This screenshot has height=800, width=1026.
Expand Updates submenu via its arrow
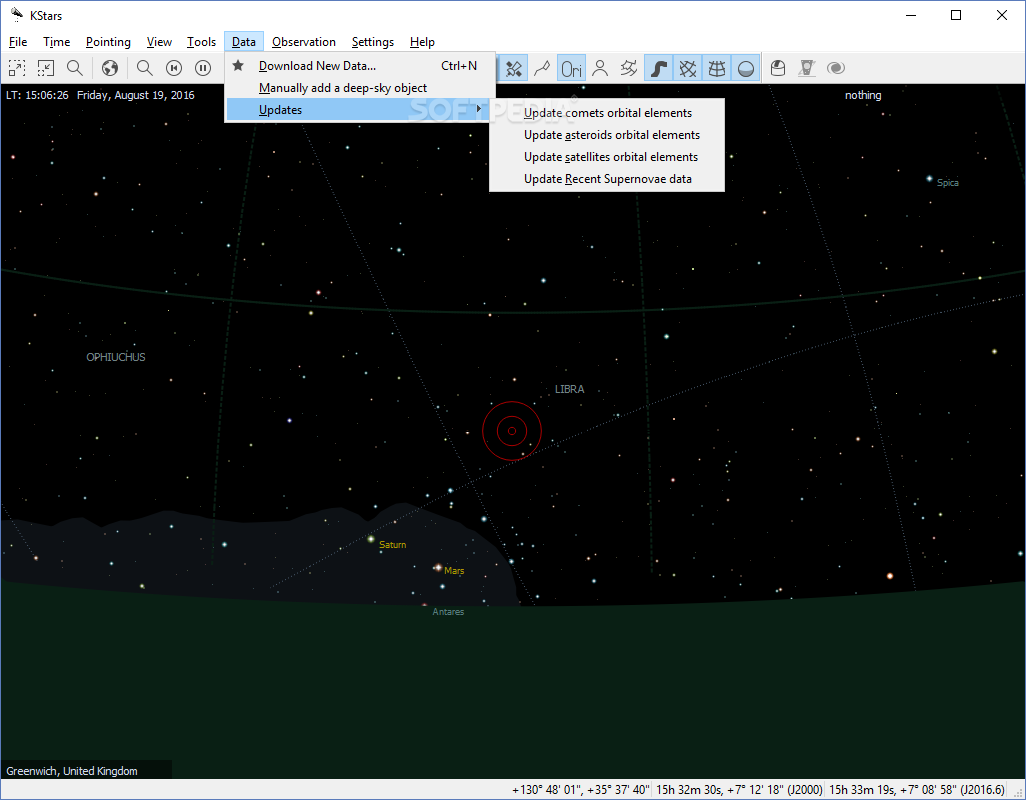point(480,109)
